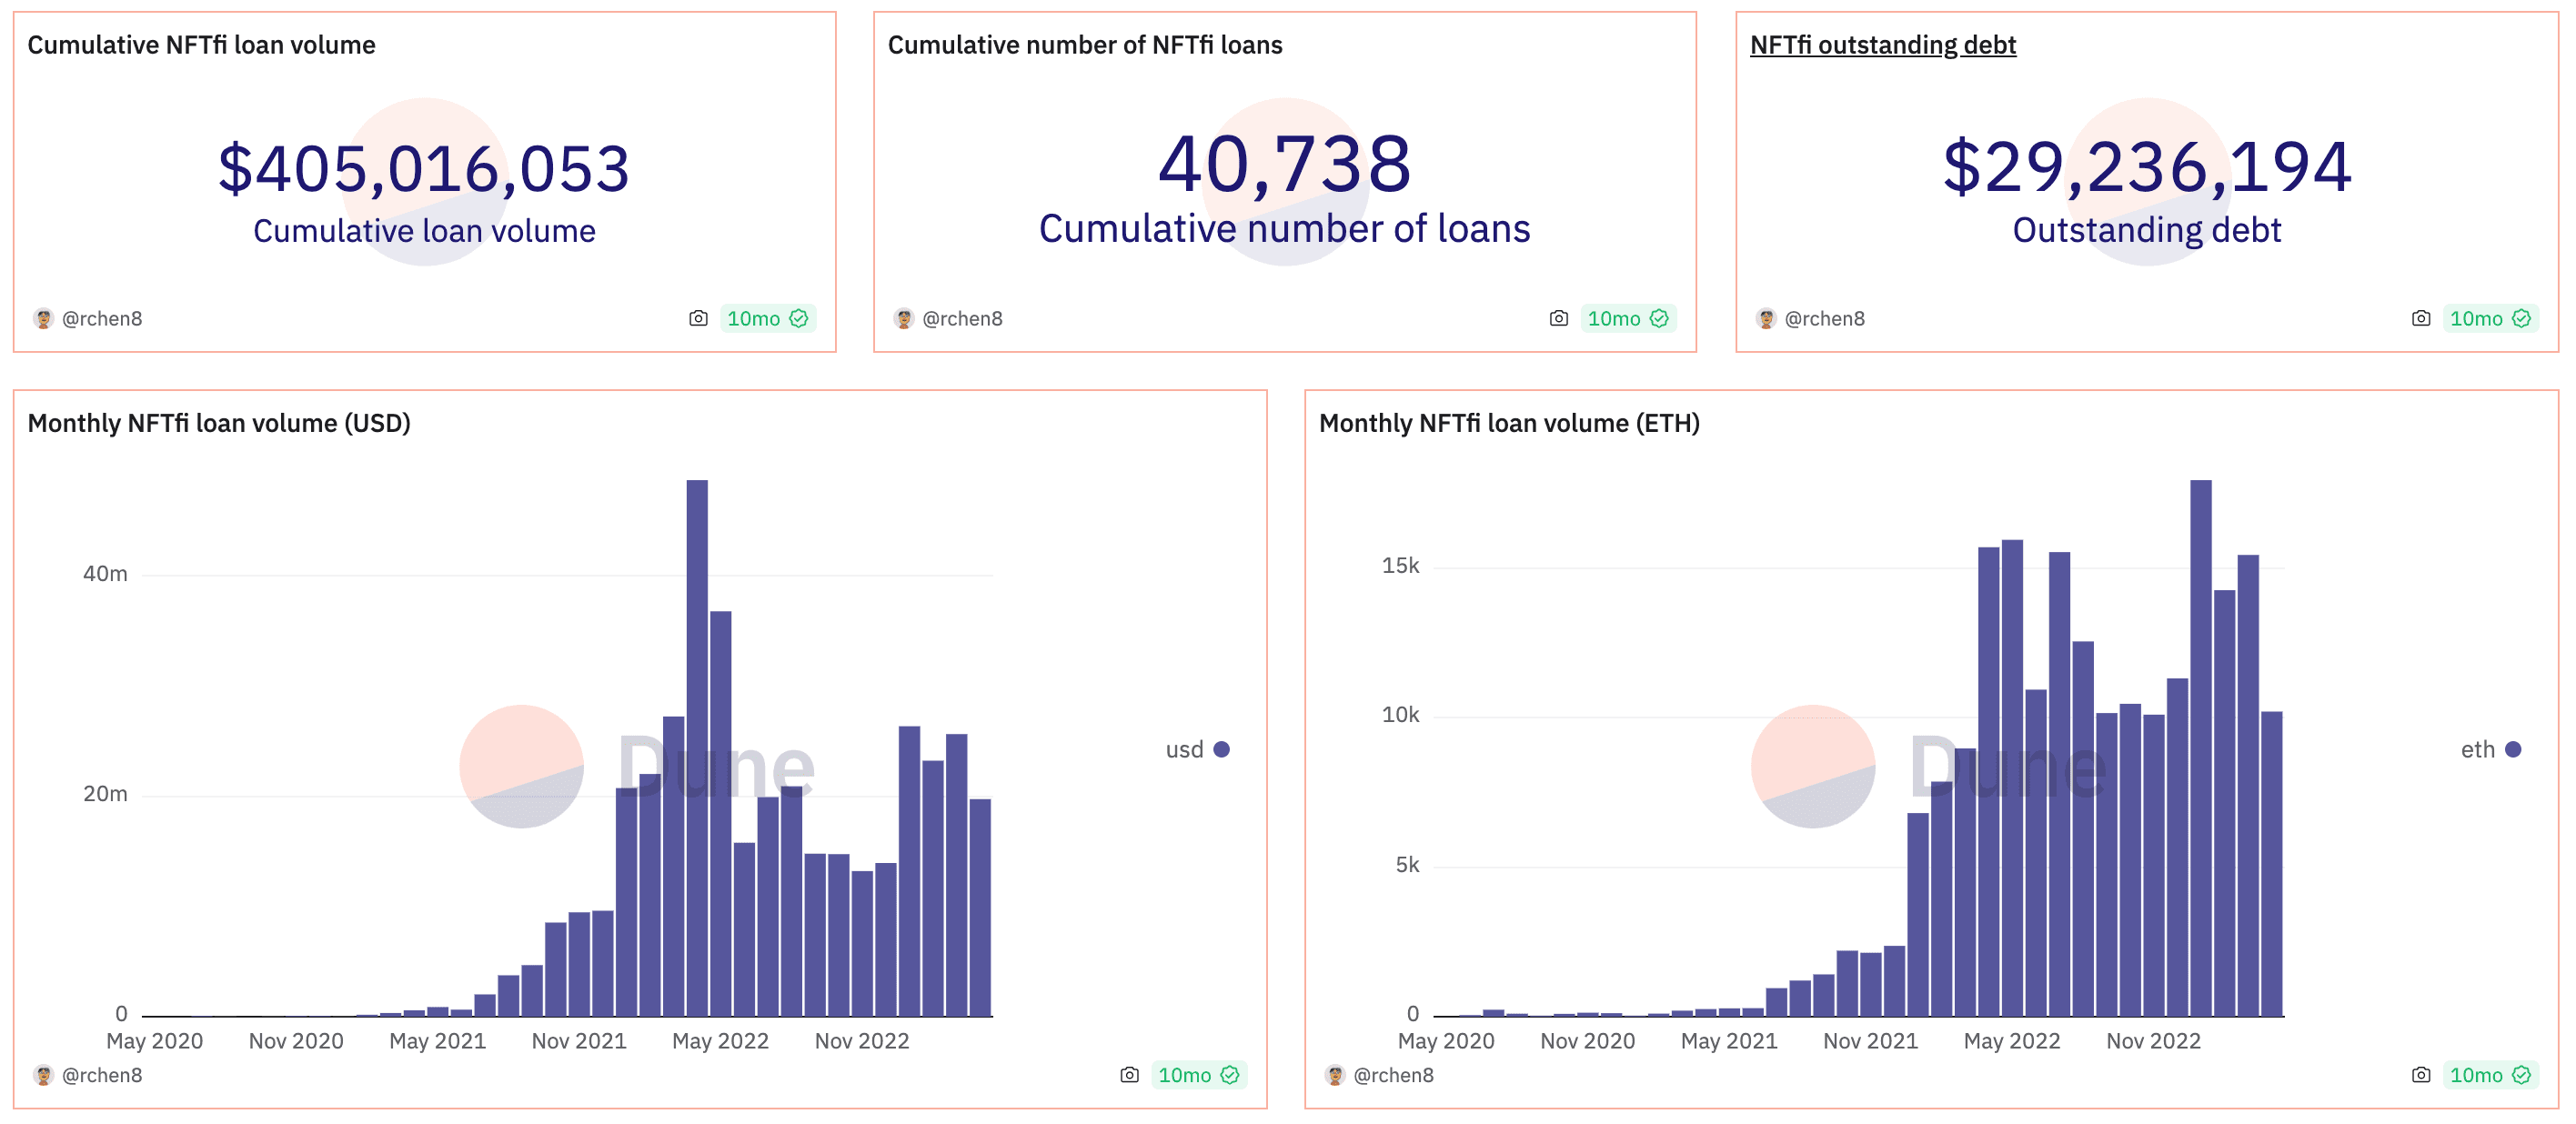Click rchen8 avatar on outstanding debt card
Screen dimensions: 2576x1124
click(1765, 318)
